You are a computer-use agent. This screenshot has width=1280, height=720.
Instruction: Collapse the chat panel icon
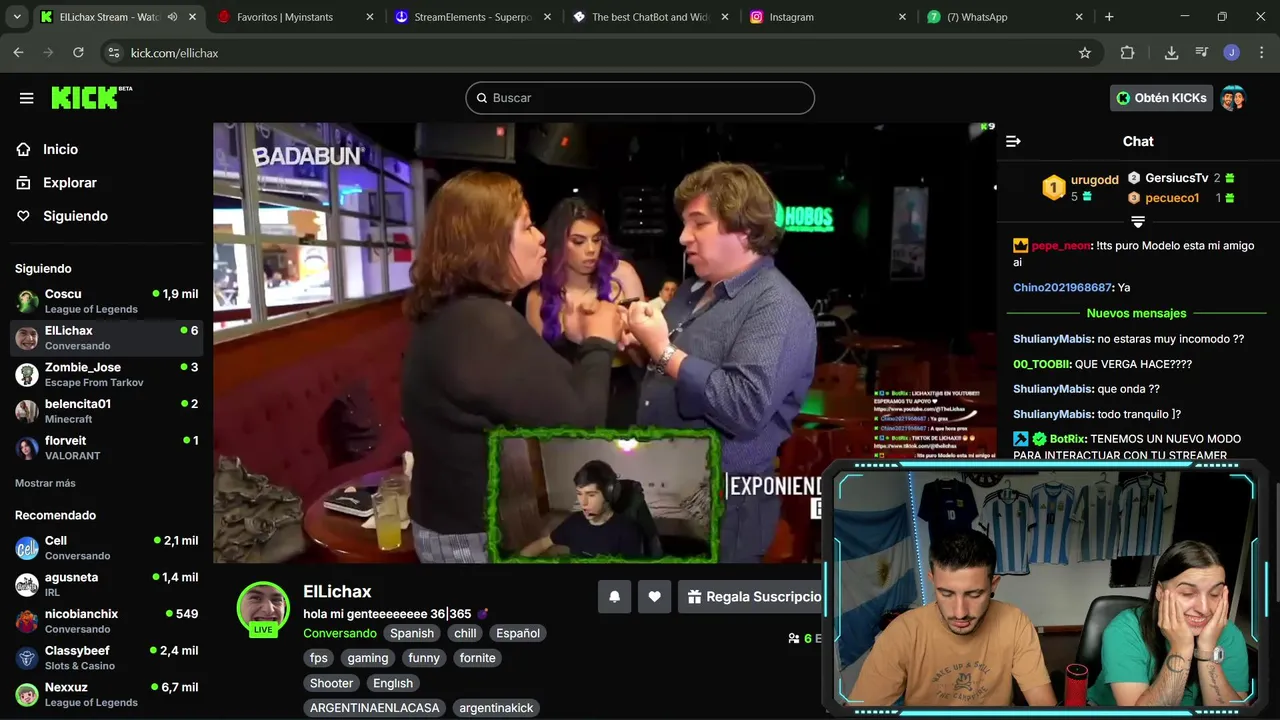click(x=1013, y=142)
